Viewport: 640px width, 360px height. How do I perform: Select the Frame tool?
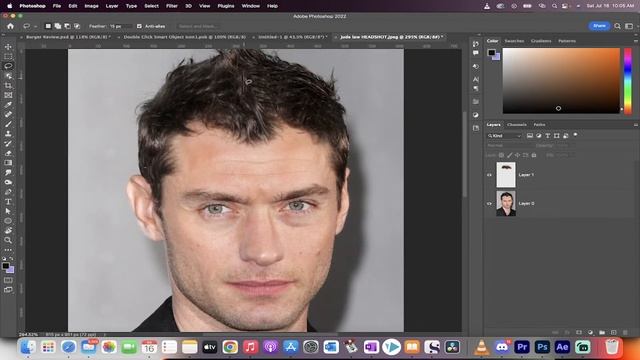click(8, 95)
